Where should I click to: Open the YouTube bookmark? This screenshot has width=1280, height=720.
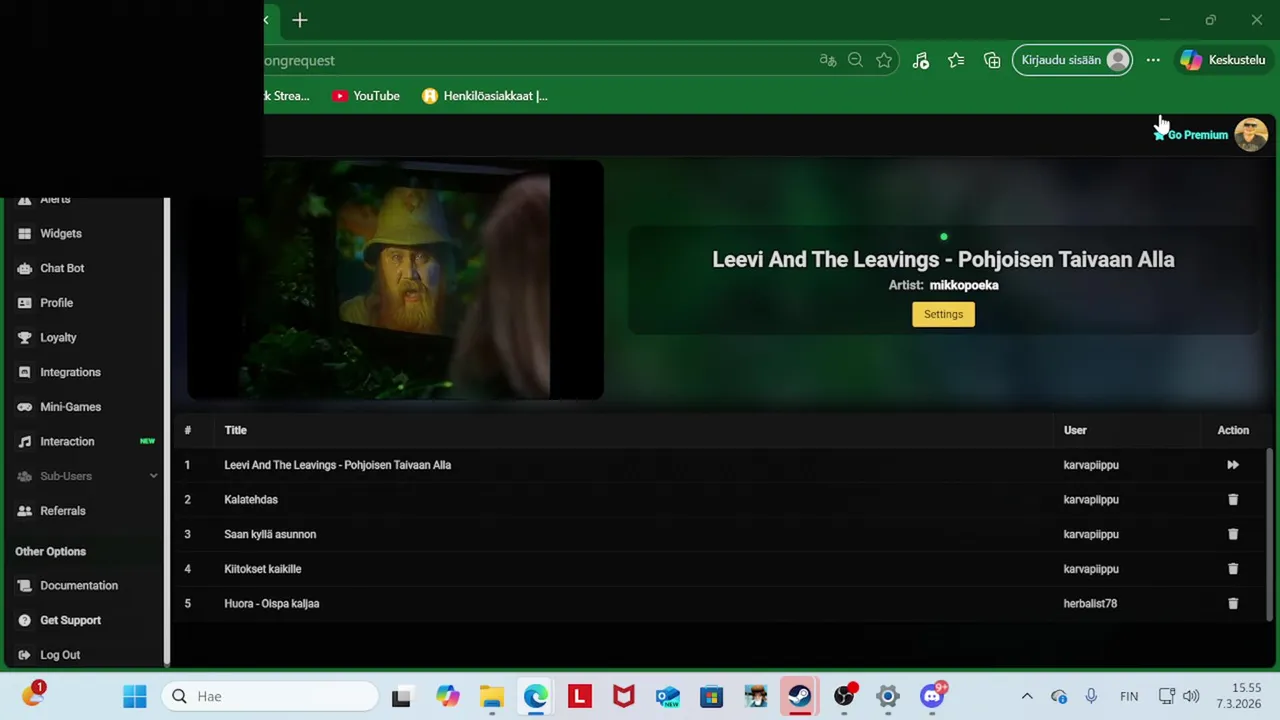pyautogui.click(x=366, y=96)
